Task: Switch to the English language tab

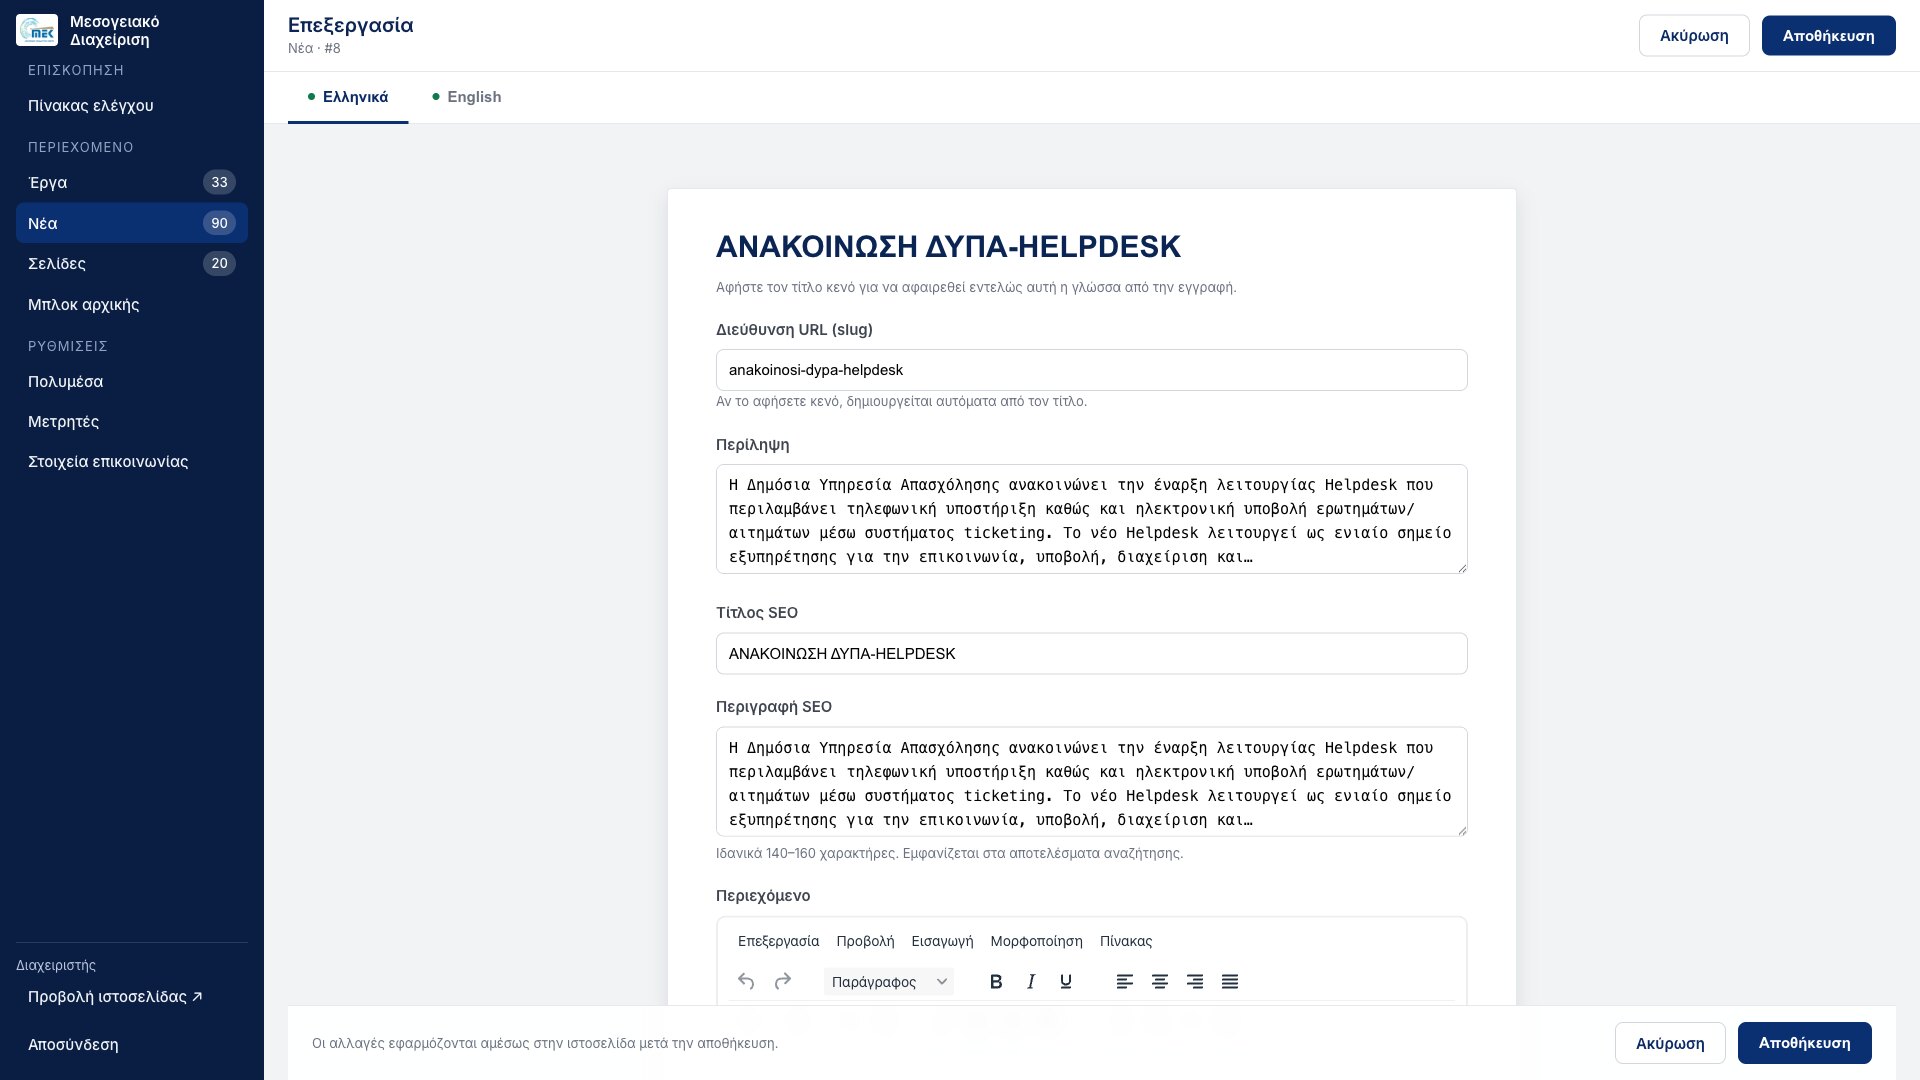Action: tap(466, 97)
